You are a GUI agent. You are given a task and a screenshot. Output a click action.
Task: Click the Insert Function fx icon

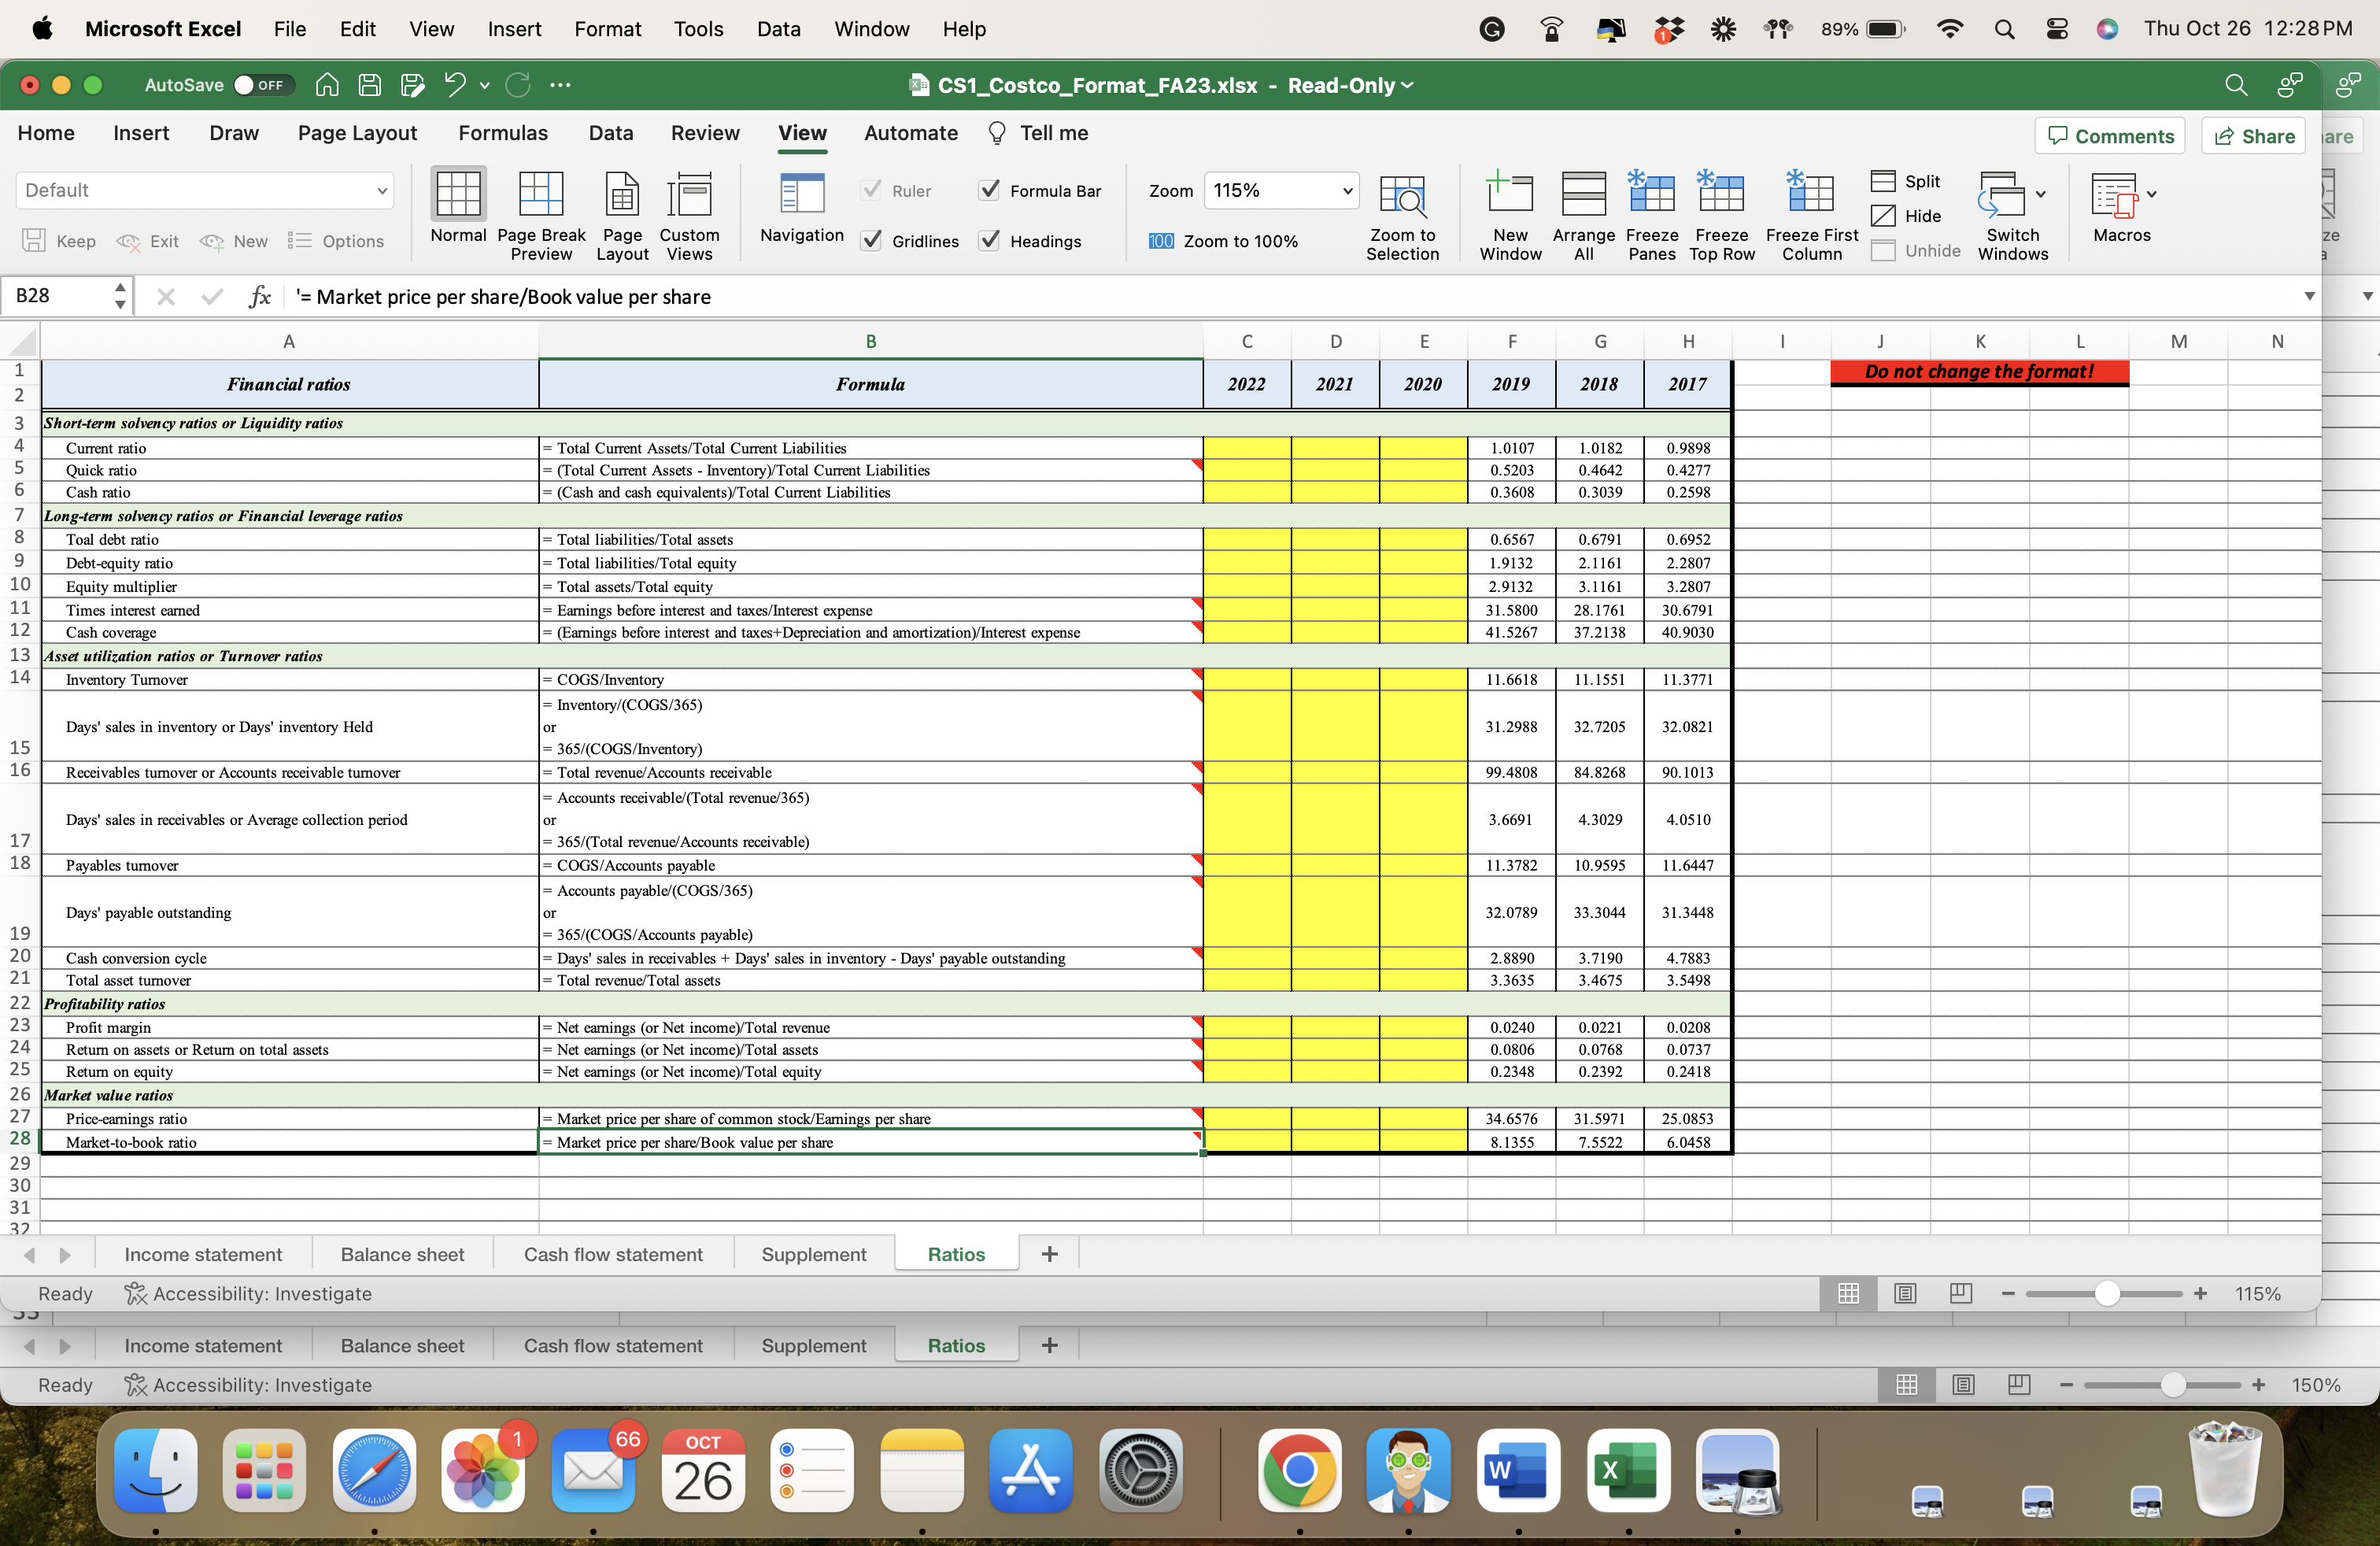(260, 296)
